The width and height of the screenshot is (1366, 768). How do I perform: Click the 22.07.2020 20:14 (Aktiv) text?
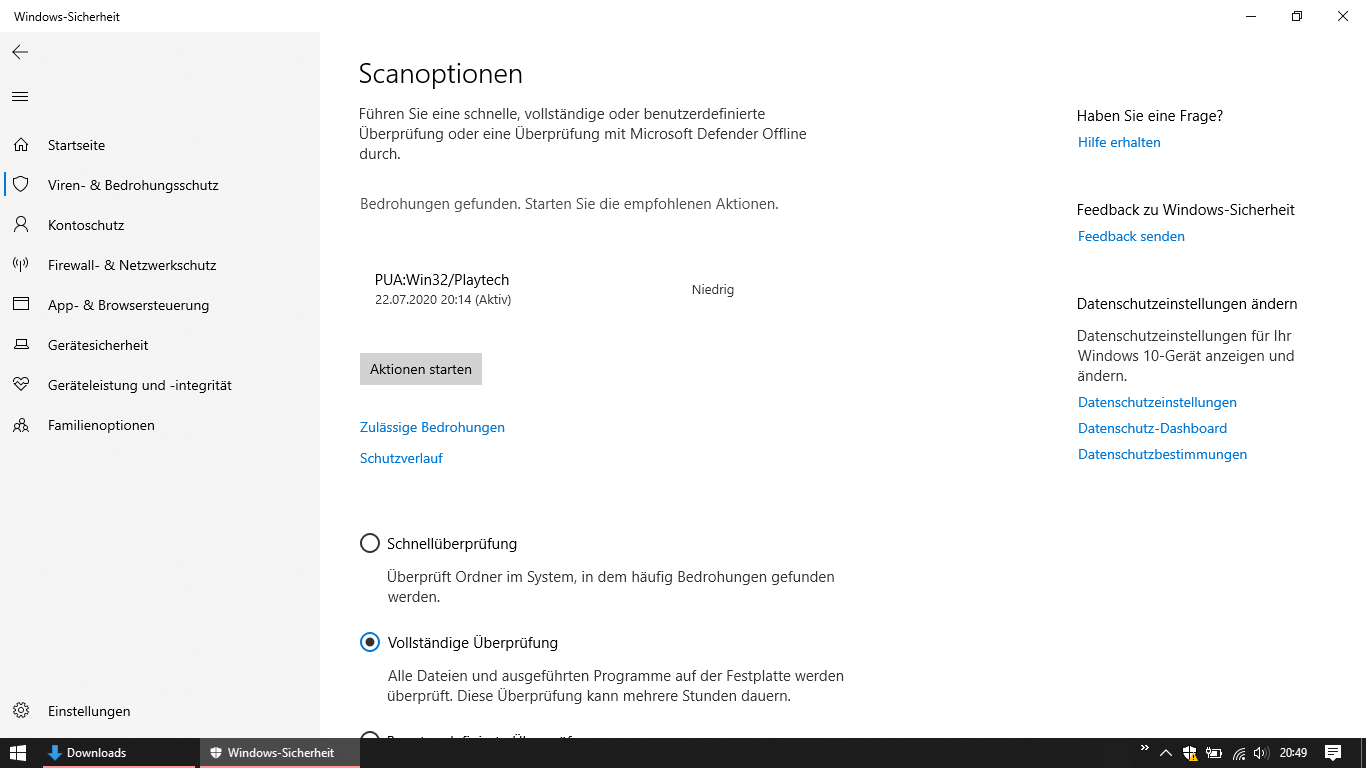tap(443, 300)
